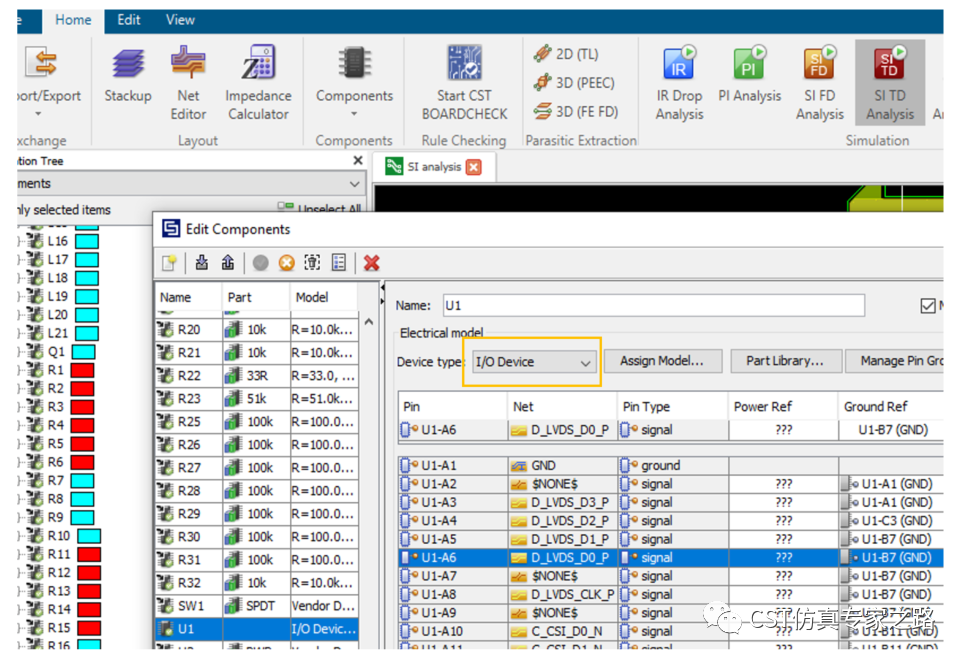Select component R22 in the list
This screenshot has width=967, height=662.
pos(257,376)
